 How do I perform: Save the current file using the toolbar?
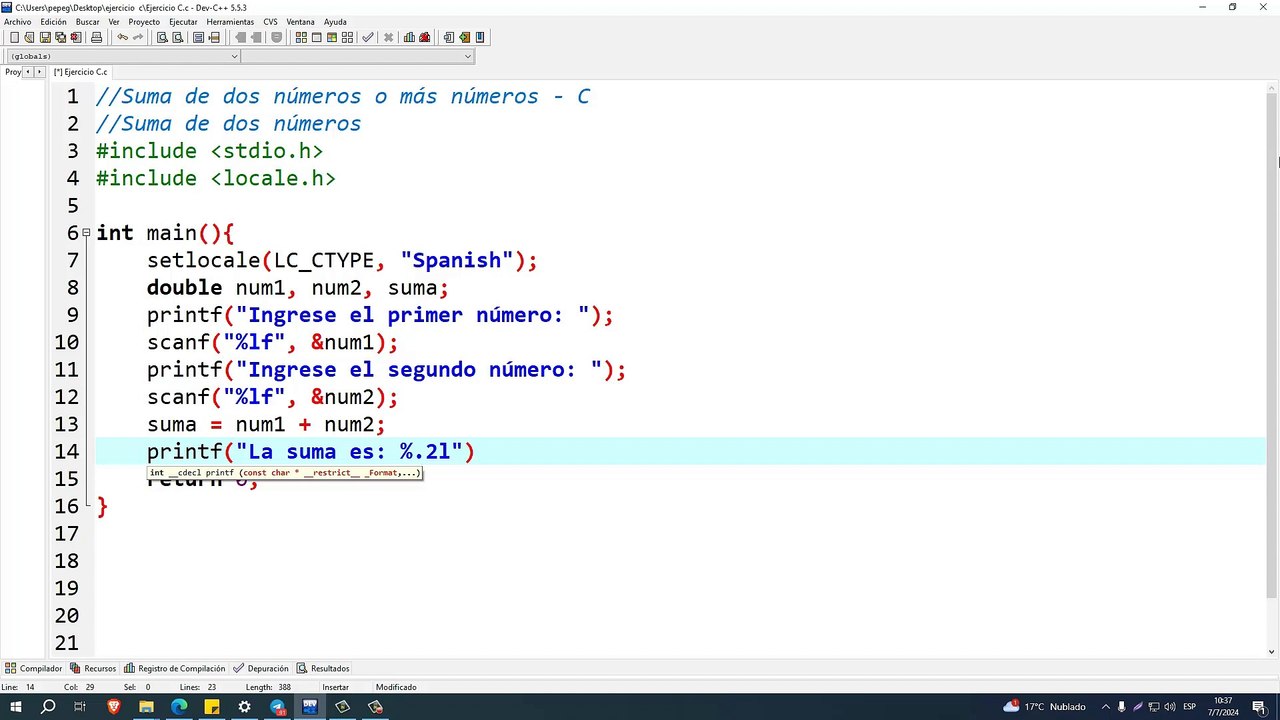coord(45,38)
